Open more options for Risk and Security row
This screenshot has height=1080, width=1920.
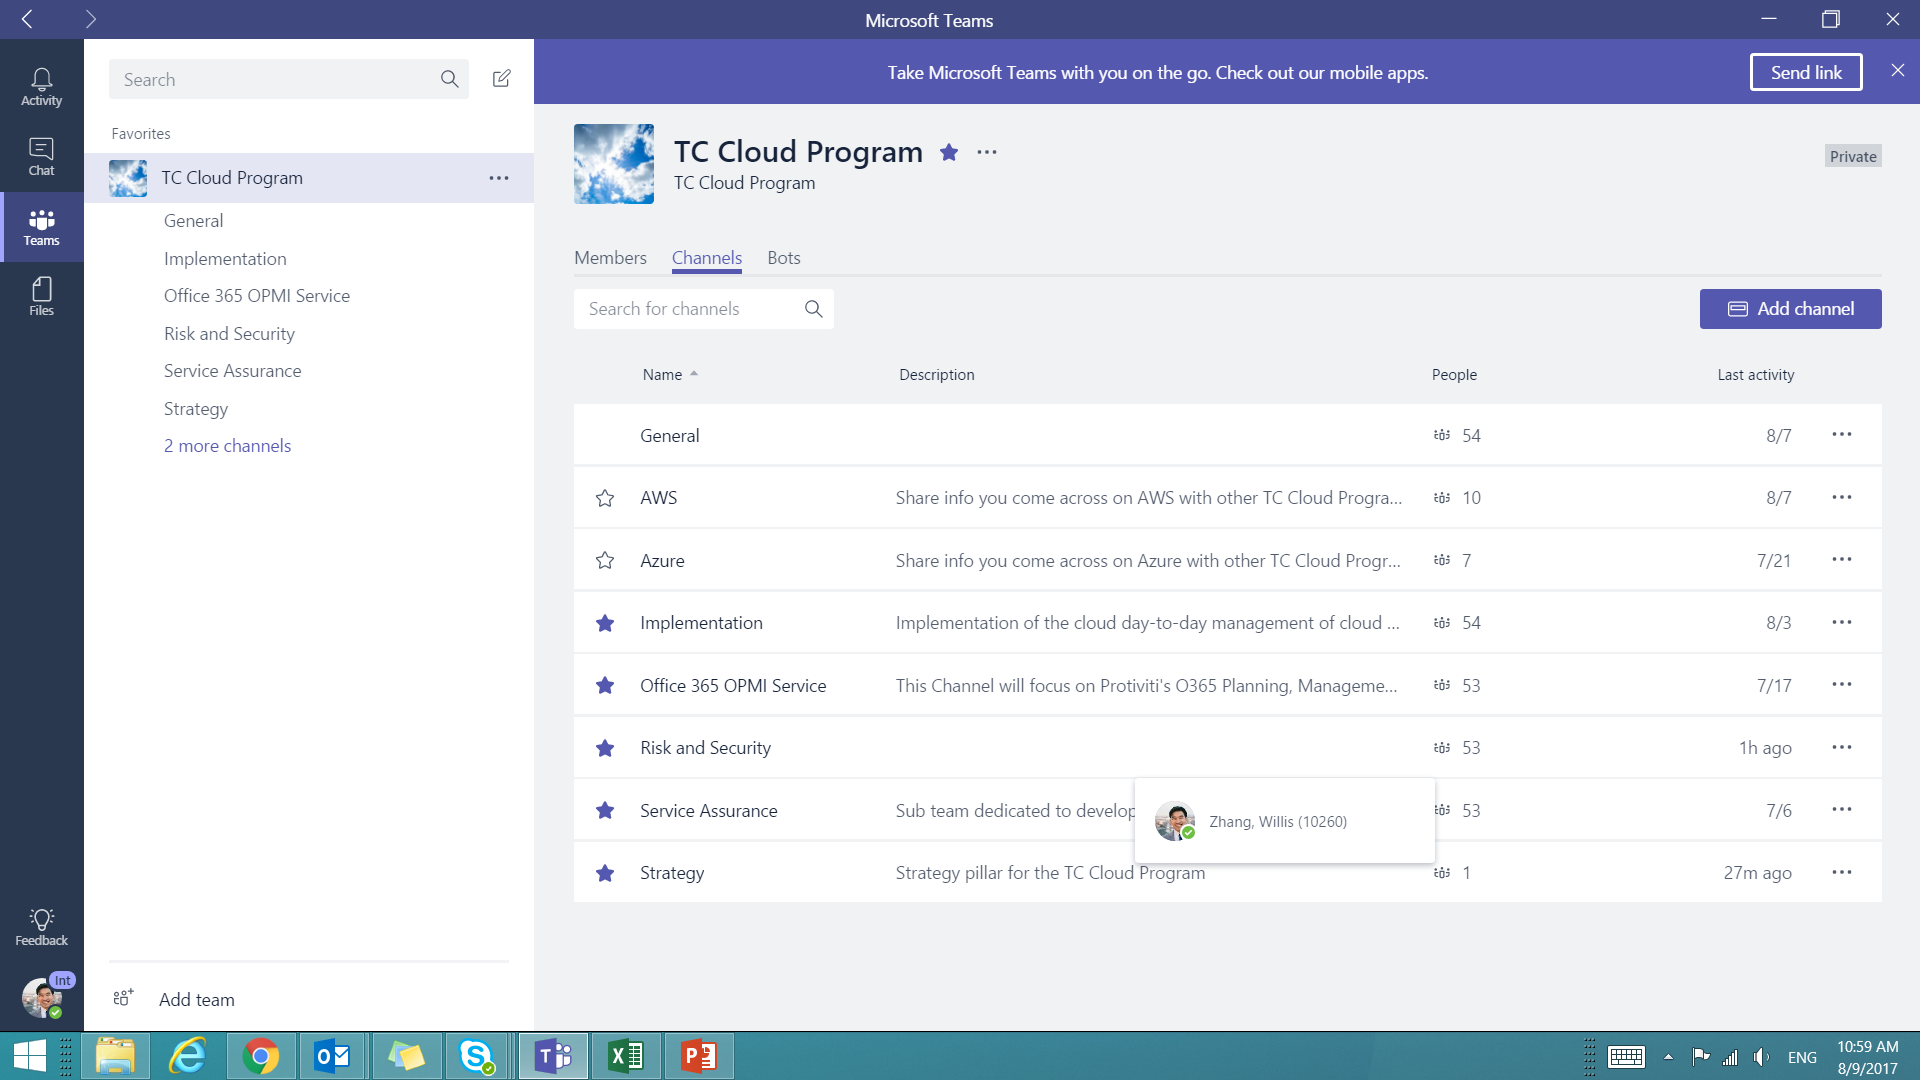1842,747
